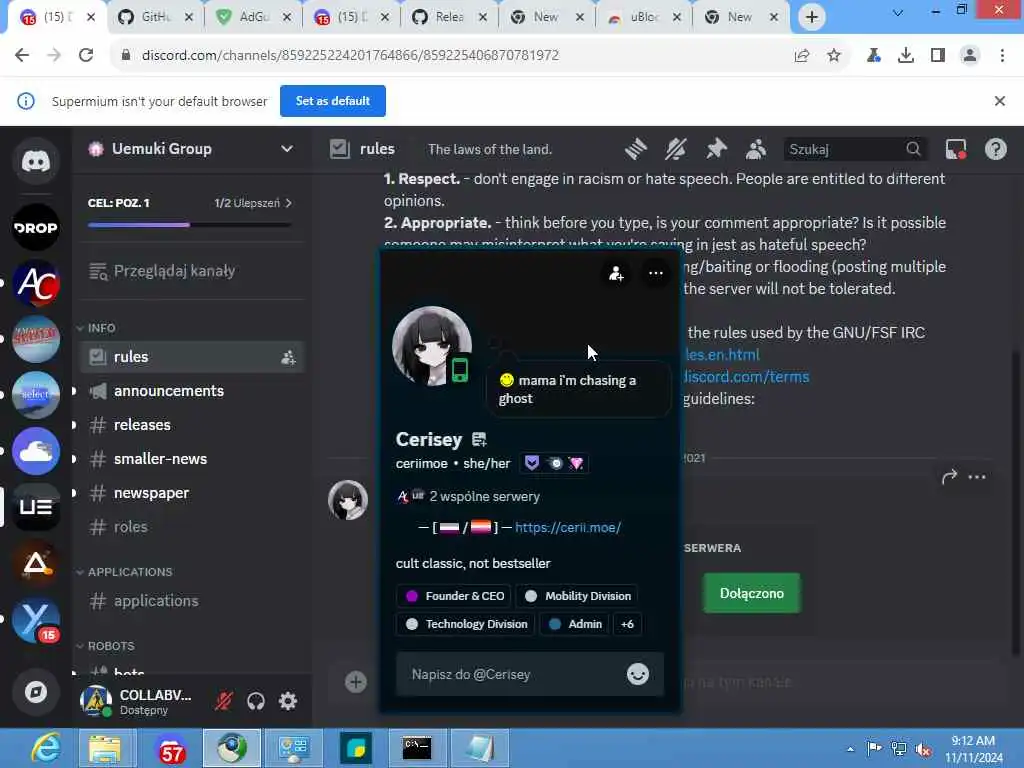Select the smaller-news channel
The height and width of the screenshot is (768, 1024).
coord(193,459)
